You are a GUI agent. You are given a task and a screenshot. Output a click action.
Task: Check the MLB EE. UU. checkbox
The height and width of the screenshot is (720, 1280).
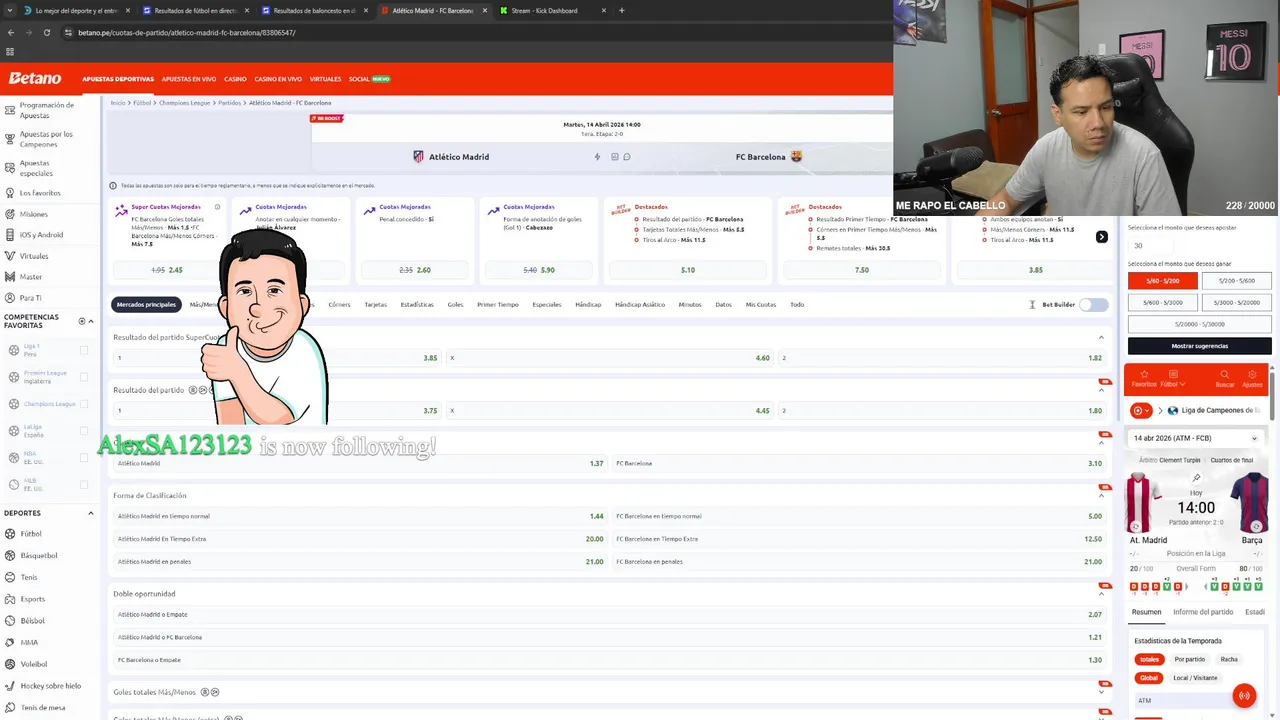(x=84, y=485)
